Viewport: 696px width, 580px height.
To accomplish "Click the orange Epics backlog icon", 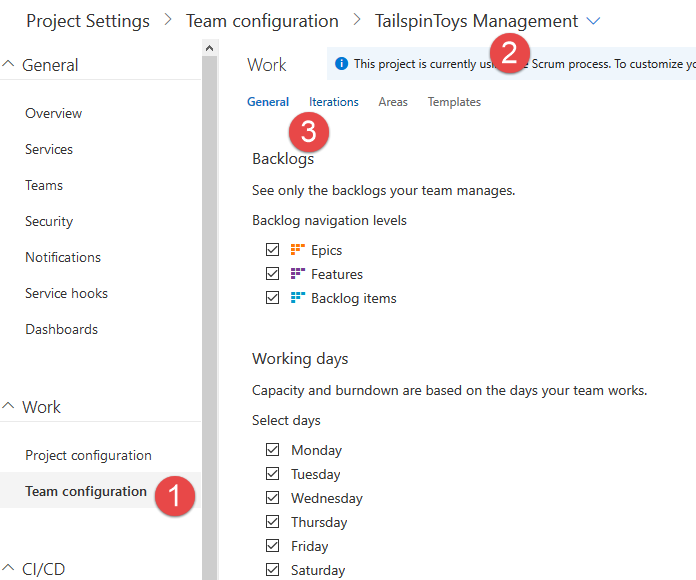I will tap(297, 249).
